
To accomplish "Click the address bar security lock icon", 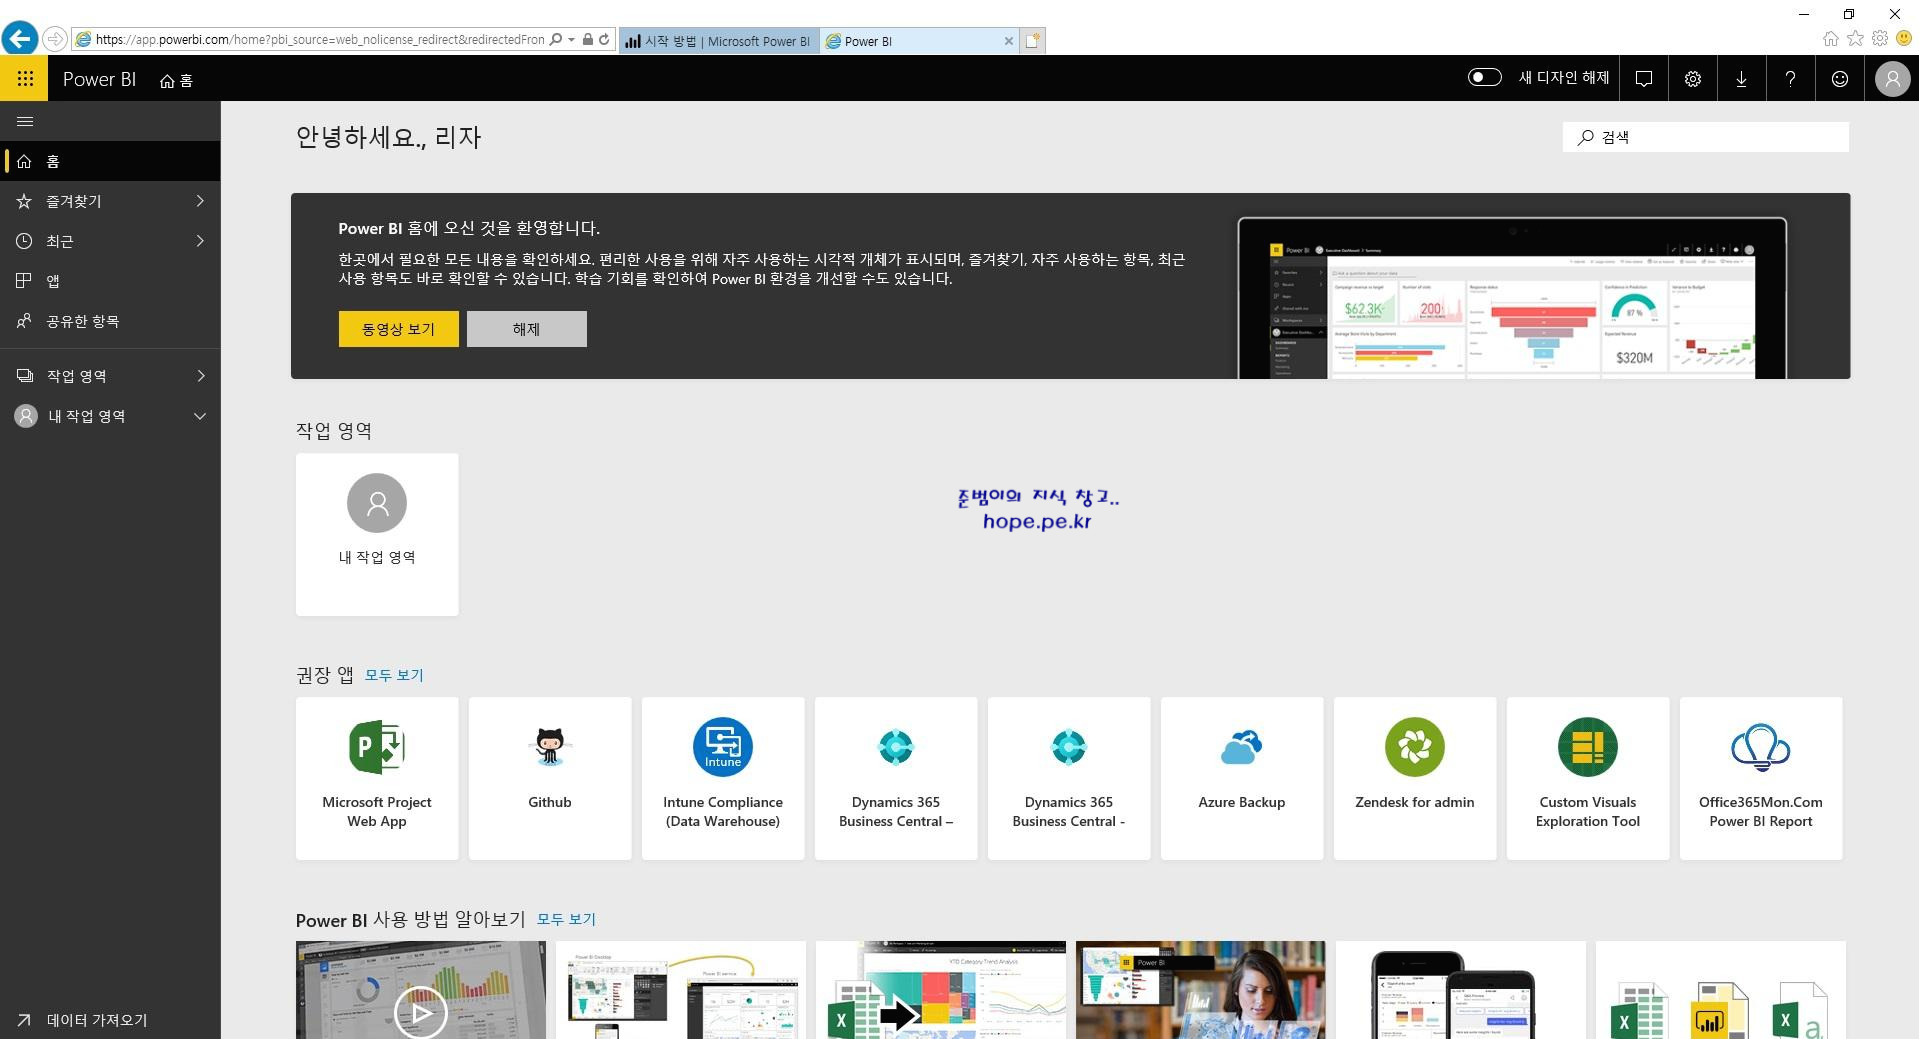I will pos(588,40).
